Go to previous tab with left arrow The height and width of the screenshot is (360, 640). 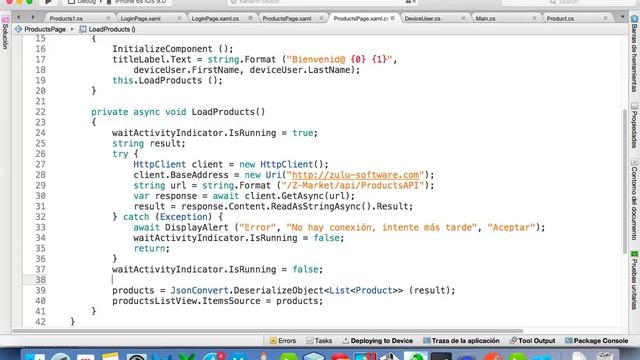[x=18, y=17]
